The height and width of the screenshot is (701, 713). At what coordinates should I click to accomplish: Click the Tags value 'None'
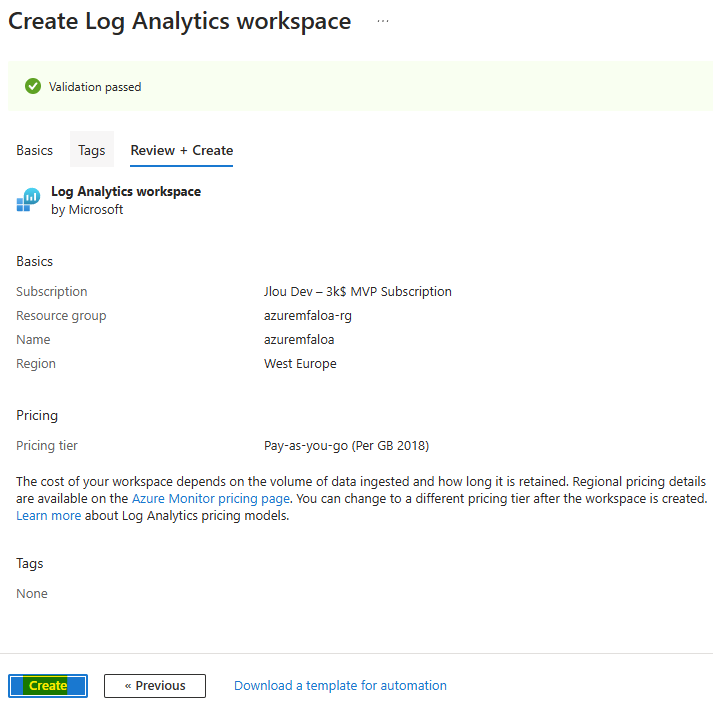[x=32, y=594]
